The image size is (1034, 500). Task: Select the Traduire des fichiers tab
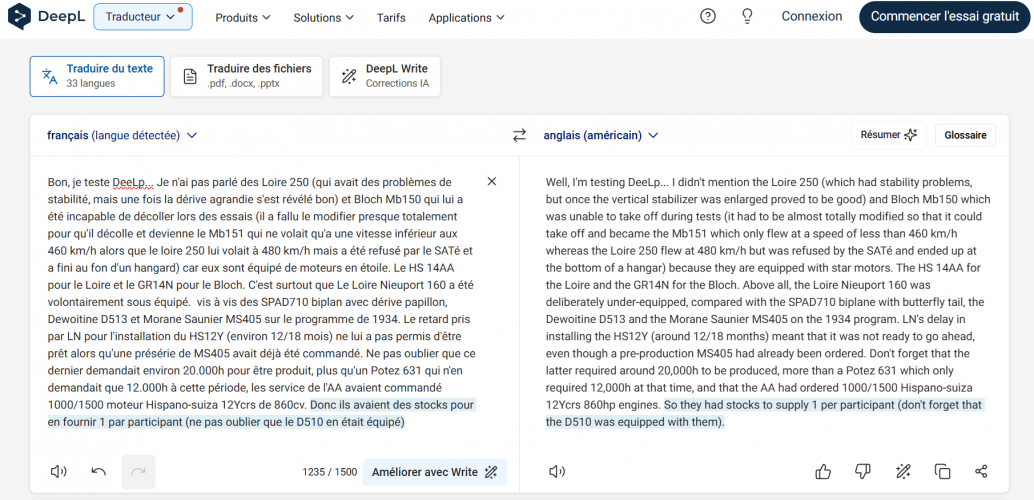pos(247,77)
